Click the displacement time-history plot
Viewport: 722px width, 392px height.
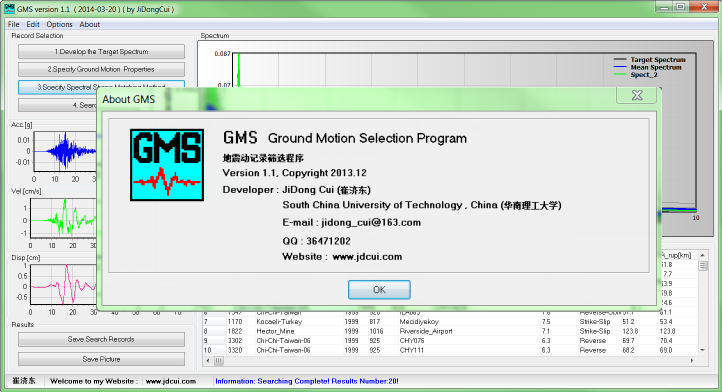[64, 284]
